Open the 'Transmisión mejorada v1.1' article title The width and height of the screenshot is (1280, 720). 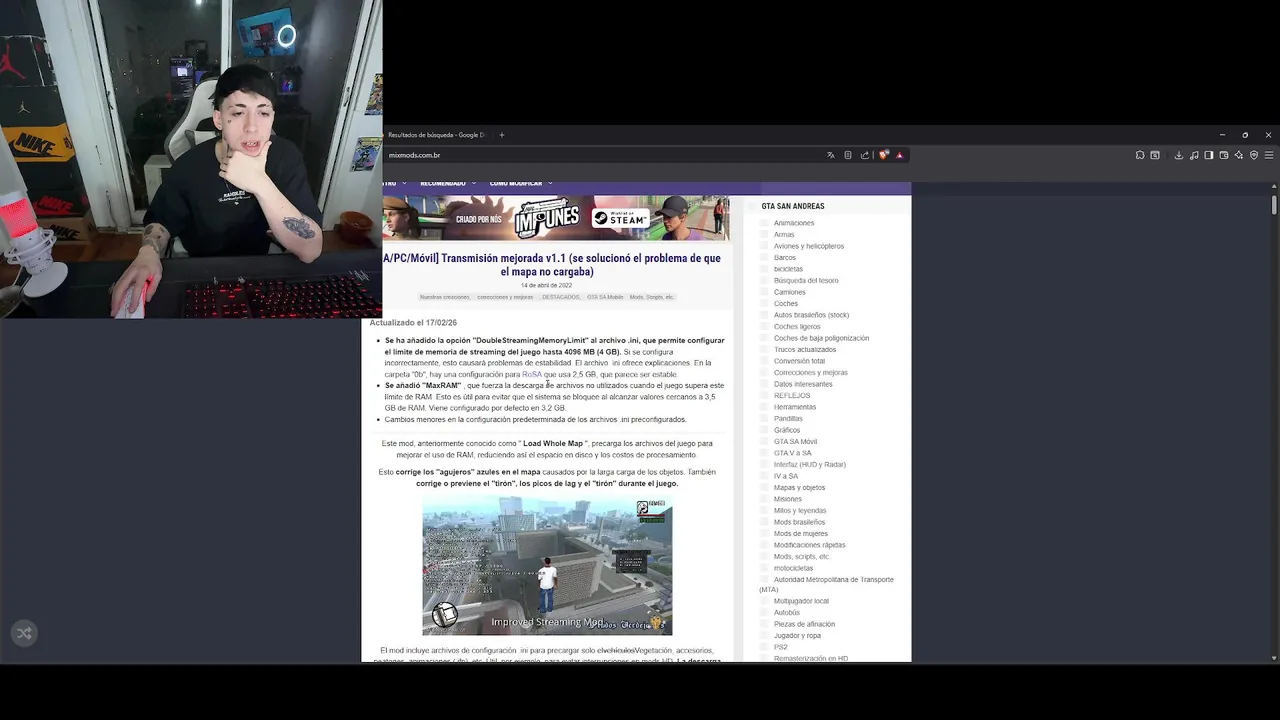point(553,265)
